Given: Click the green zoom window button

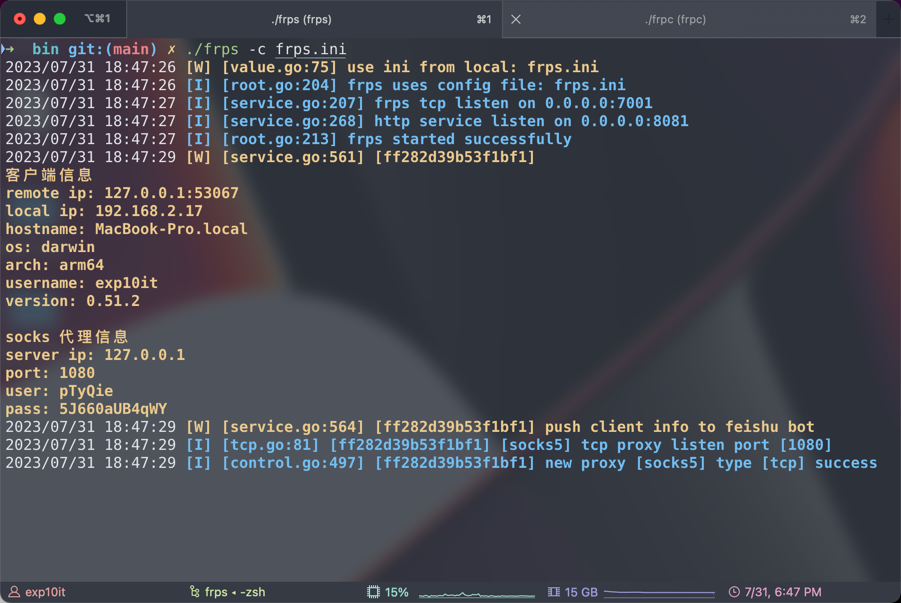Looking at the screenshot, I should pos(59,19).
